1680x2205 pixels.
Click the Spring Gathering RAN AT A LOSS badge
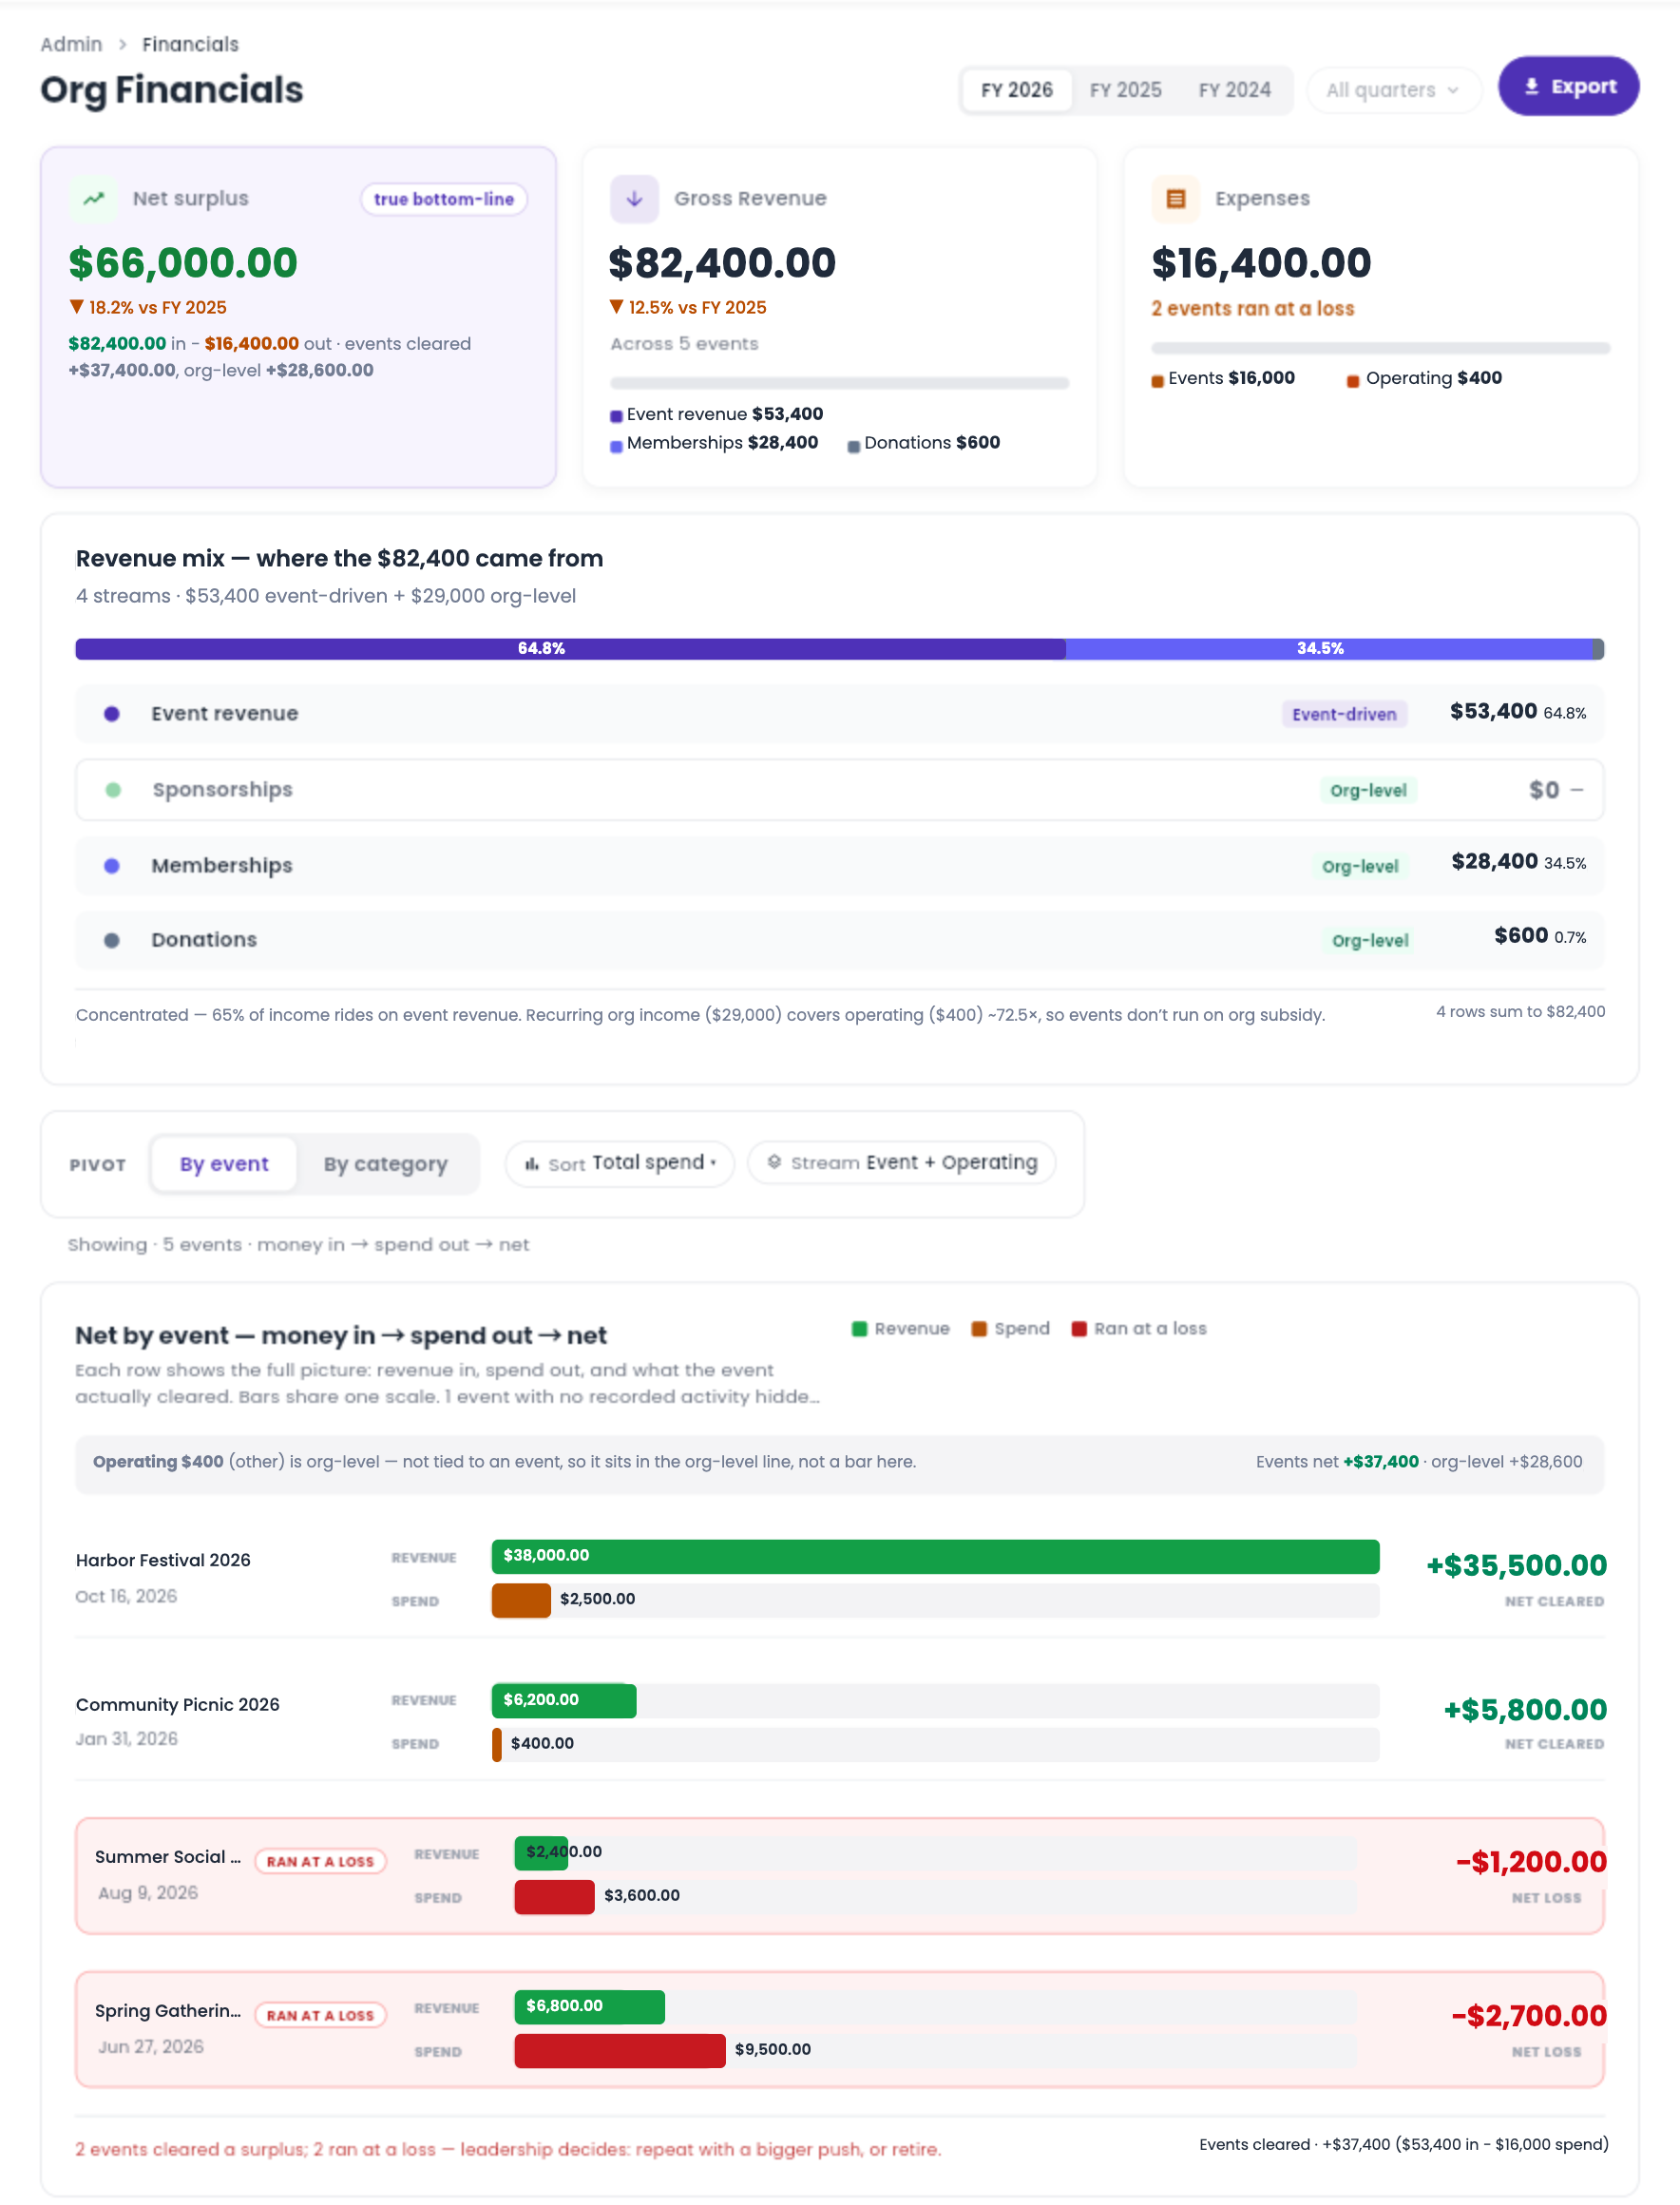coord(320,2015)
